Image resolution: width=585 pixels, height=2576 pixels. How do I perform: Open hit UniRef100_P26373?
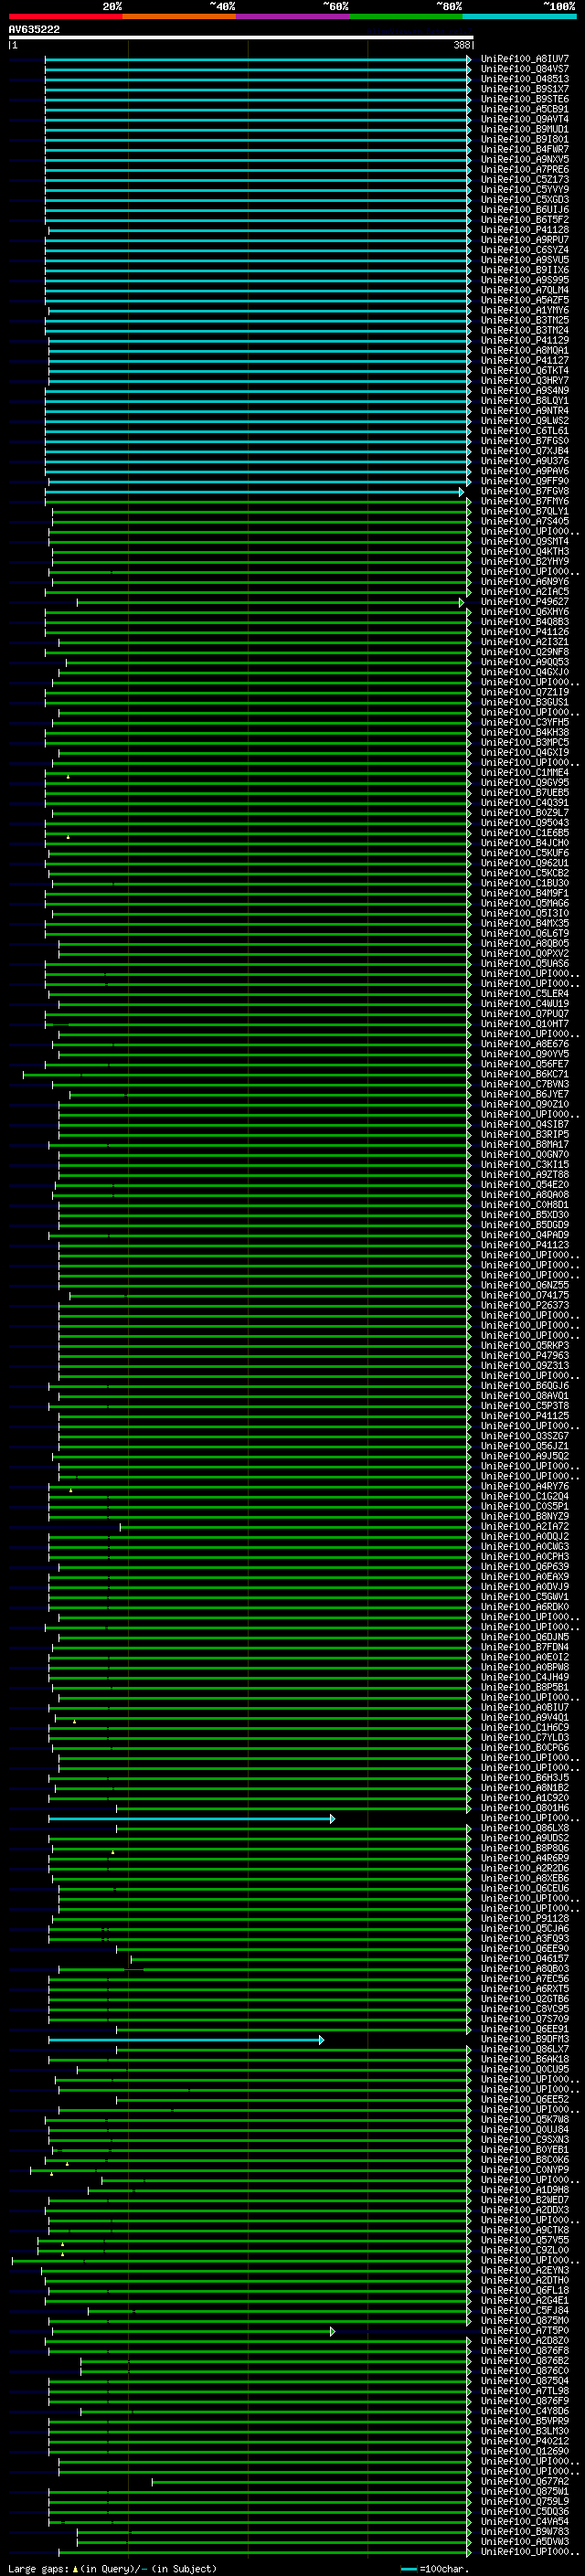pyautogui.click(x=524, y=1305)
